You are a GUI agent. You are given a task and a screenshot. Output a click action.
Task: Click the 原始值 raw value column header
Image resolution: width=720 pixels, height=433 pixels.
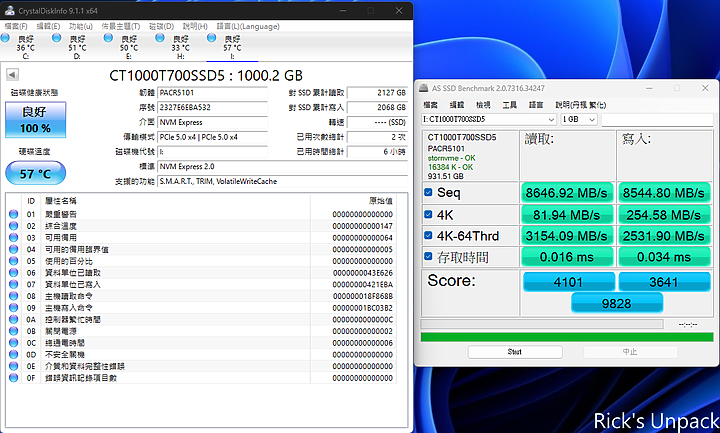(x=381, y=201)
